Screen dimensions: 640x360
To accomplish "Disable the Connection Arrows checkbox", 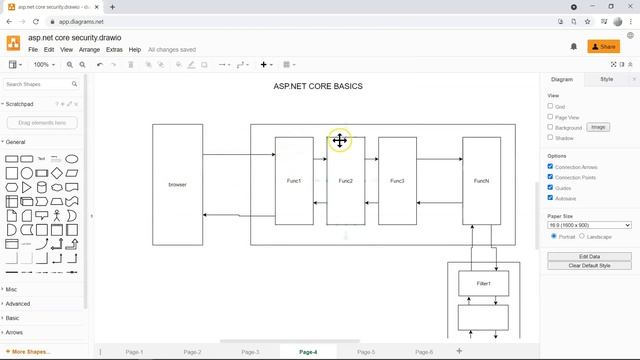I will pos(550,167).
